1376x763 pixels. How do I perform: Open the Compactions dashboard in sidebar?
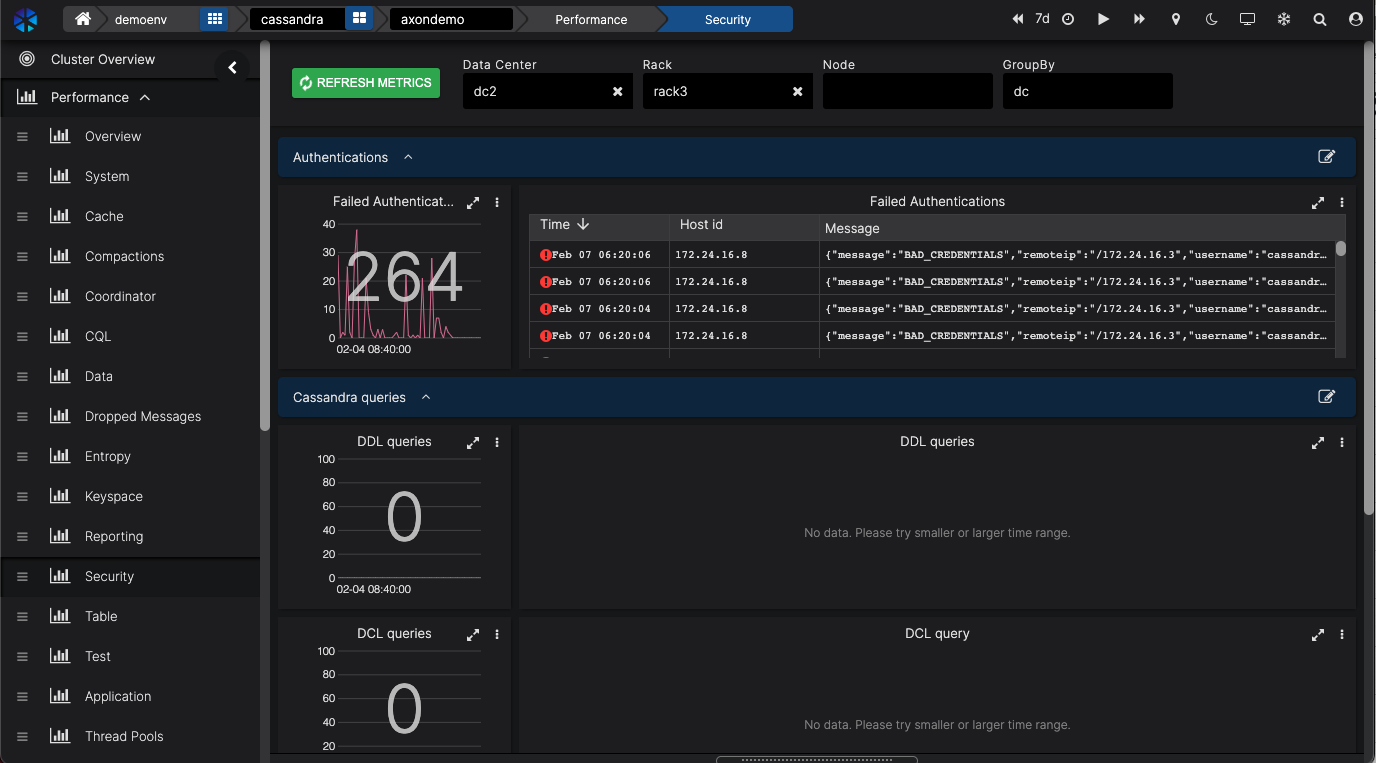(x=124, y=256)
